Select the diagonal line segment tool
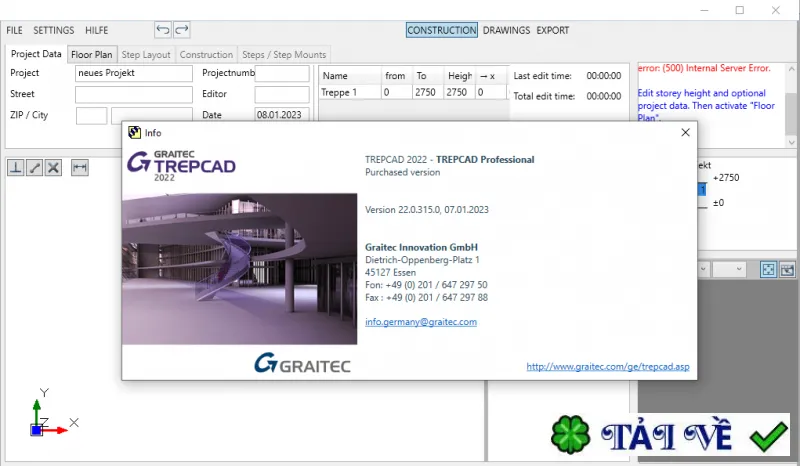Image resolution: width=800 pixels, height=466 pixels. [35, 167]
